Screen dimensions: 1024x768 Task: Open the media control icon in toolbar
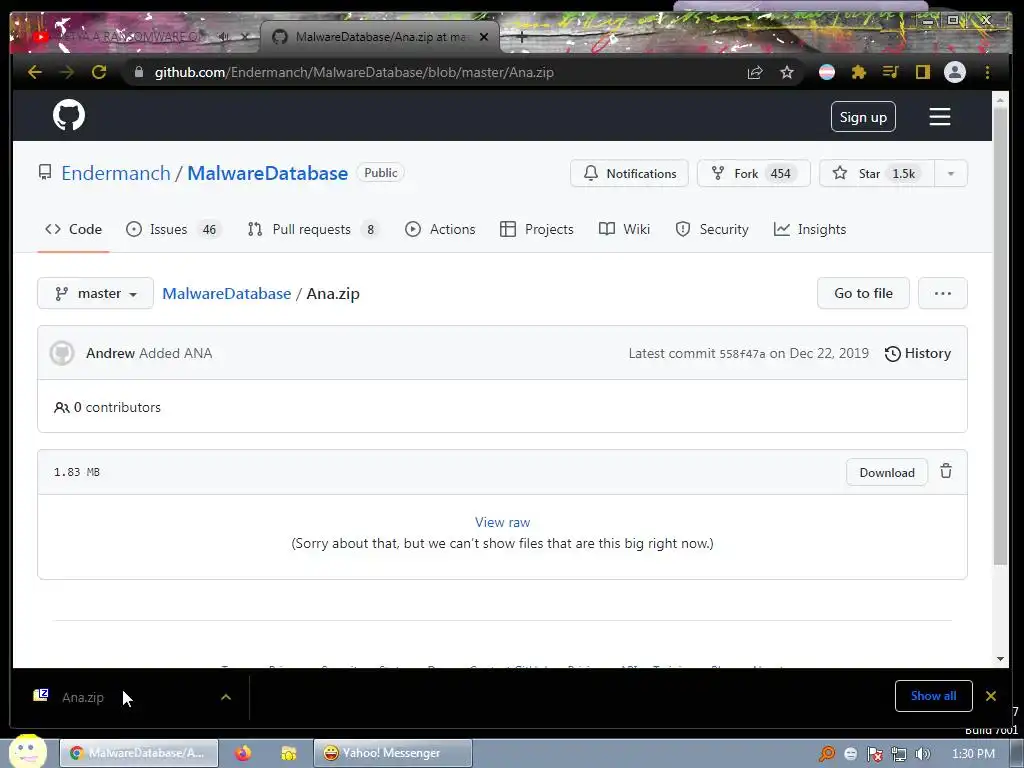(x=891, y=72)
